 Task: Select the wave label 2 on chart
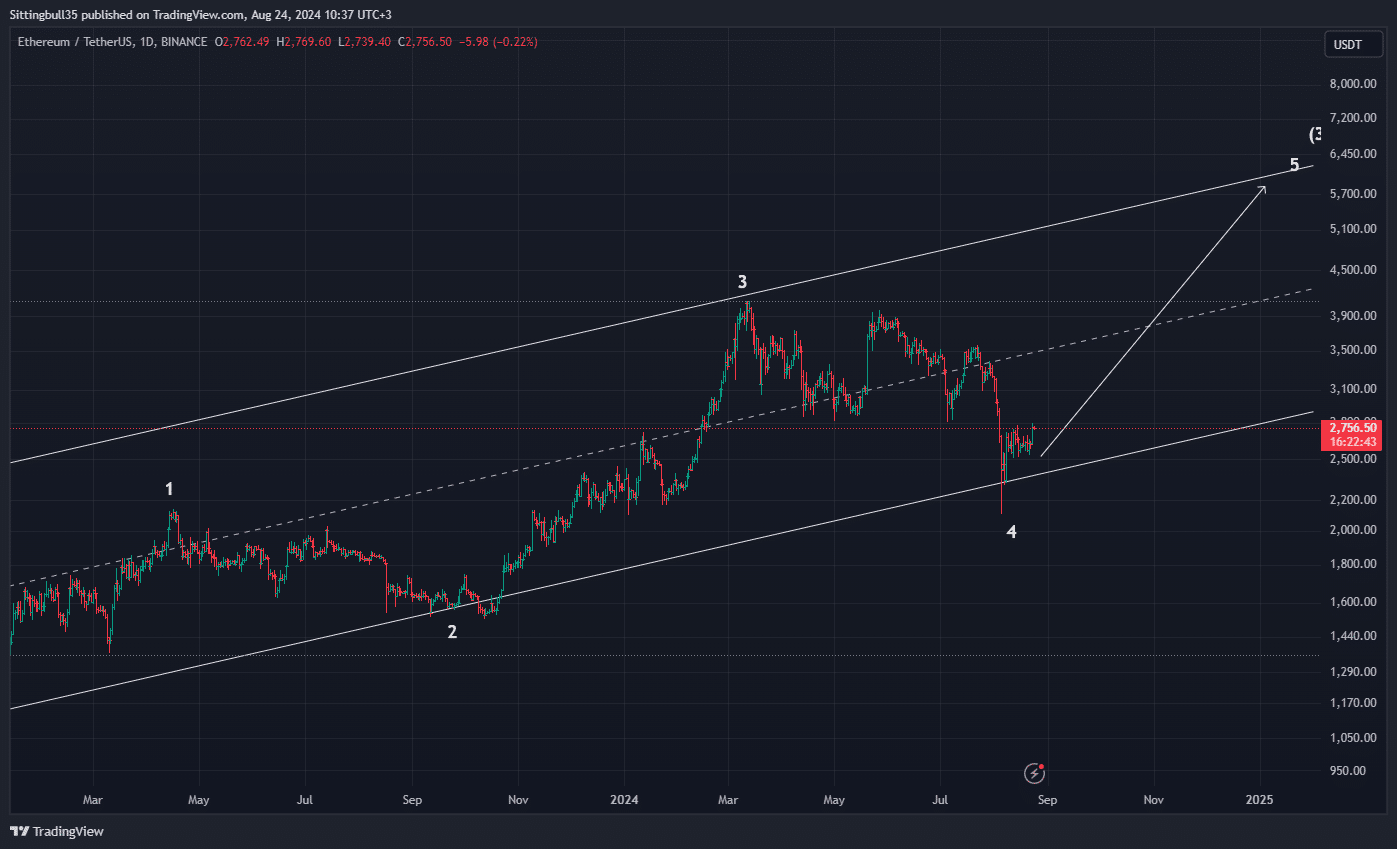[452, 632]
